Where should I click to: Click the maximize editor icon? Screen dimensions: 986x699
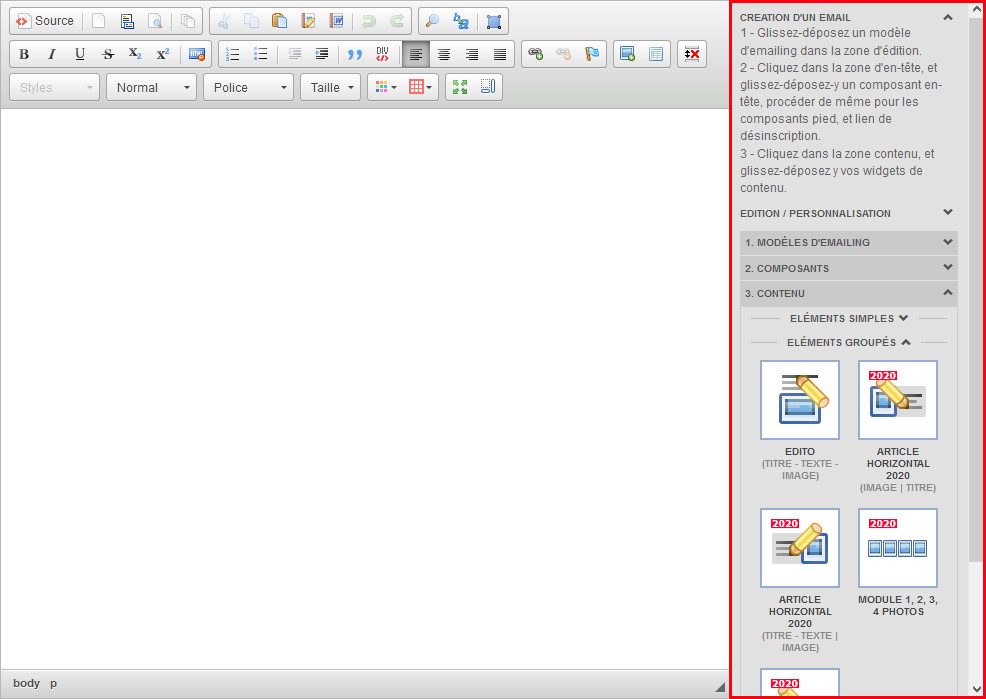pos(460,87)
